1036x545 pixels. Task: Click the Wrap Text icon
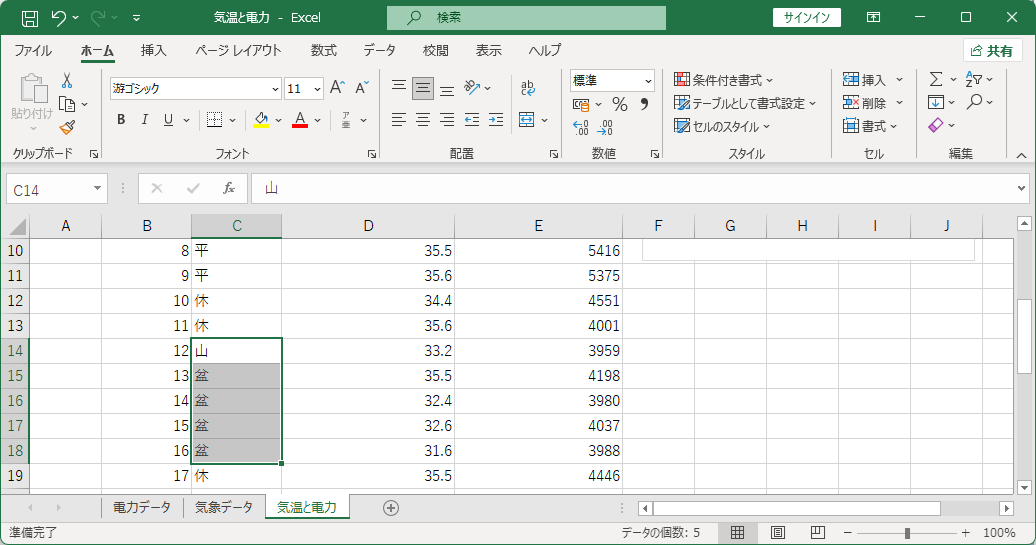527,87
